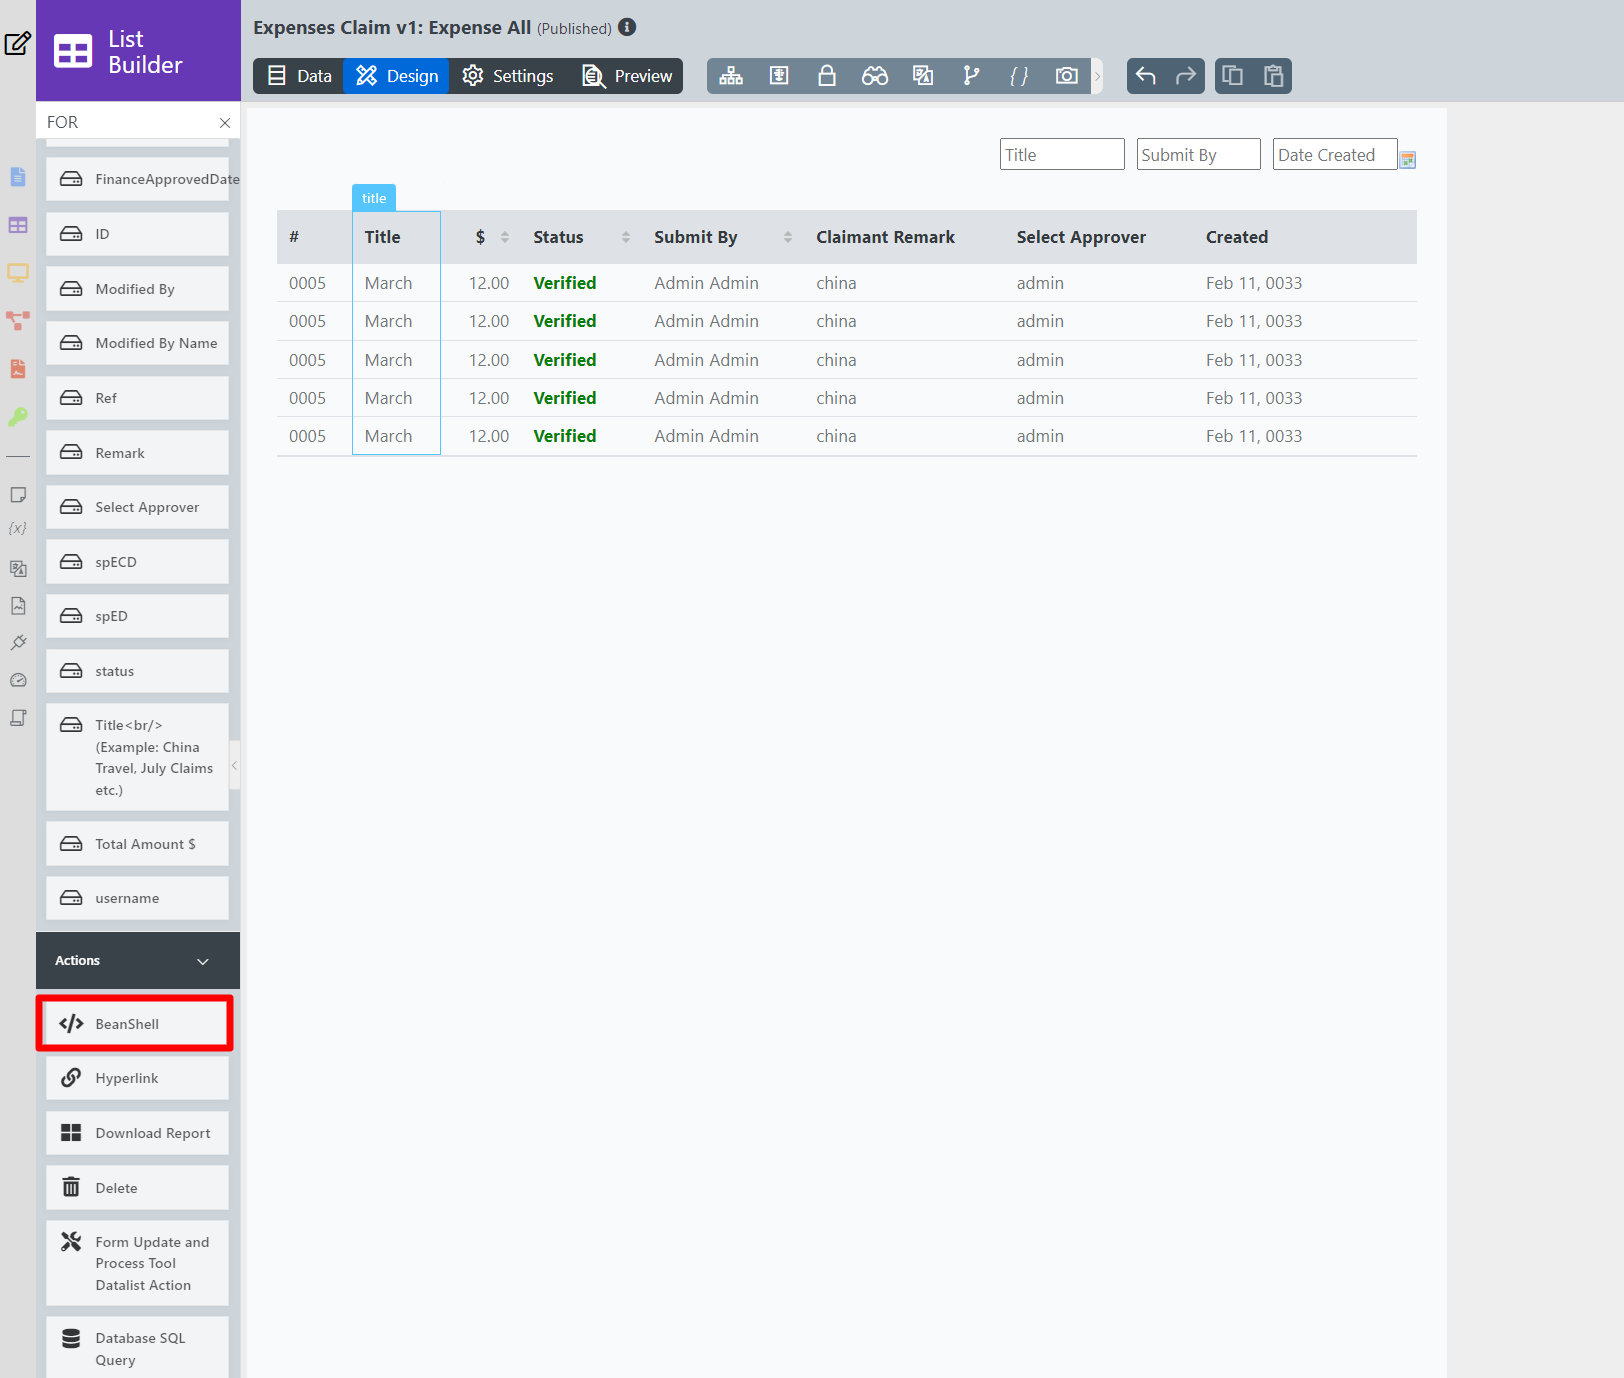Click the Submit By filter field
The width and height of the screenshot is (1624, 1378).
click(x=1198, y=155)
